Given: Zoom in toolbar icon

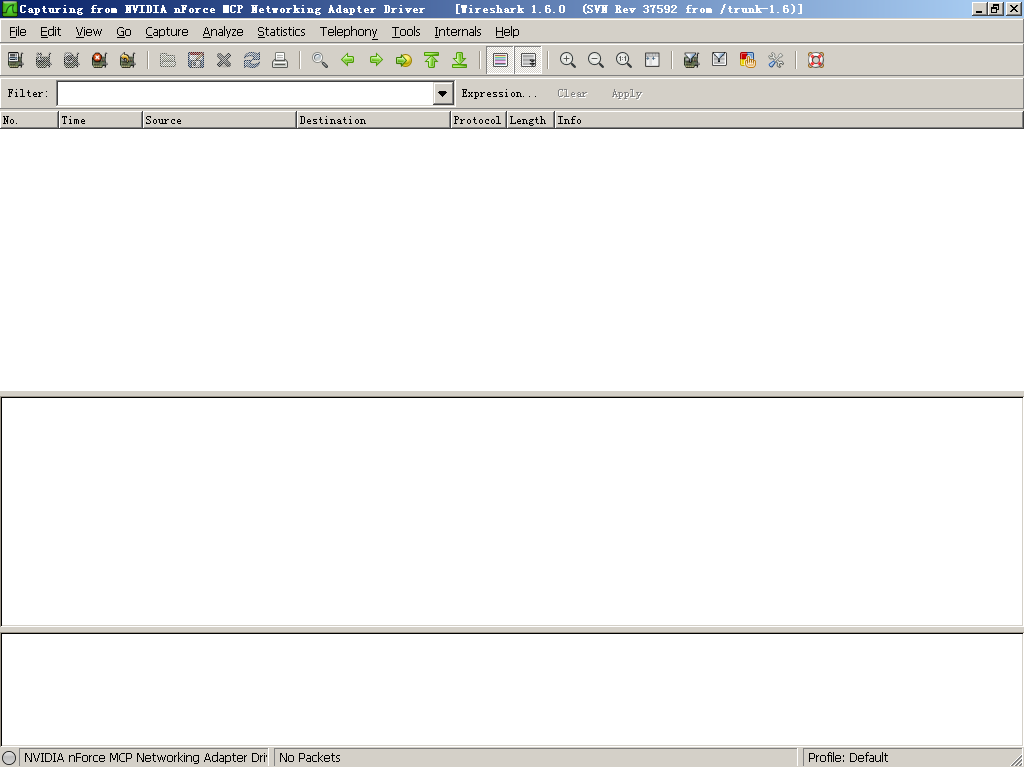Looking at the screenshot, I should (x=568, y=60).
